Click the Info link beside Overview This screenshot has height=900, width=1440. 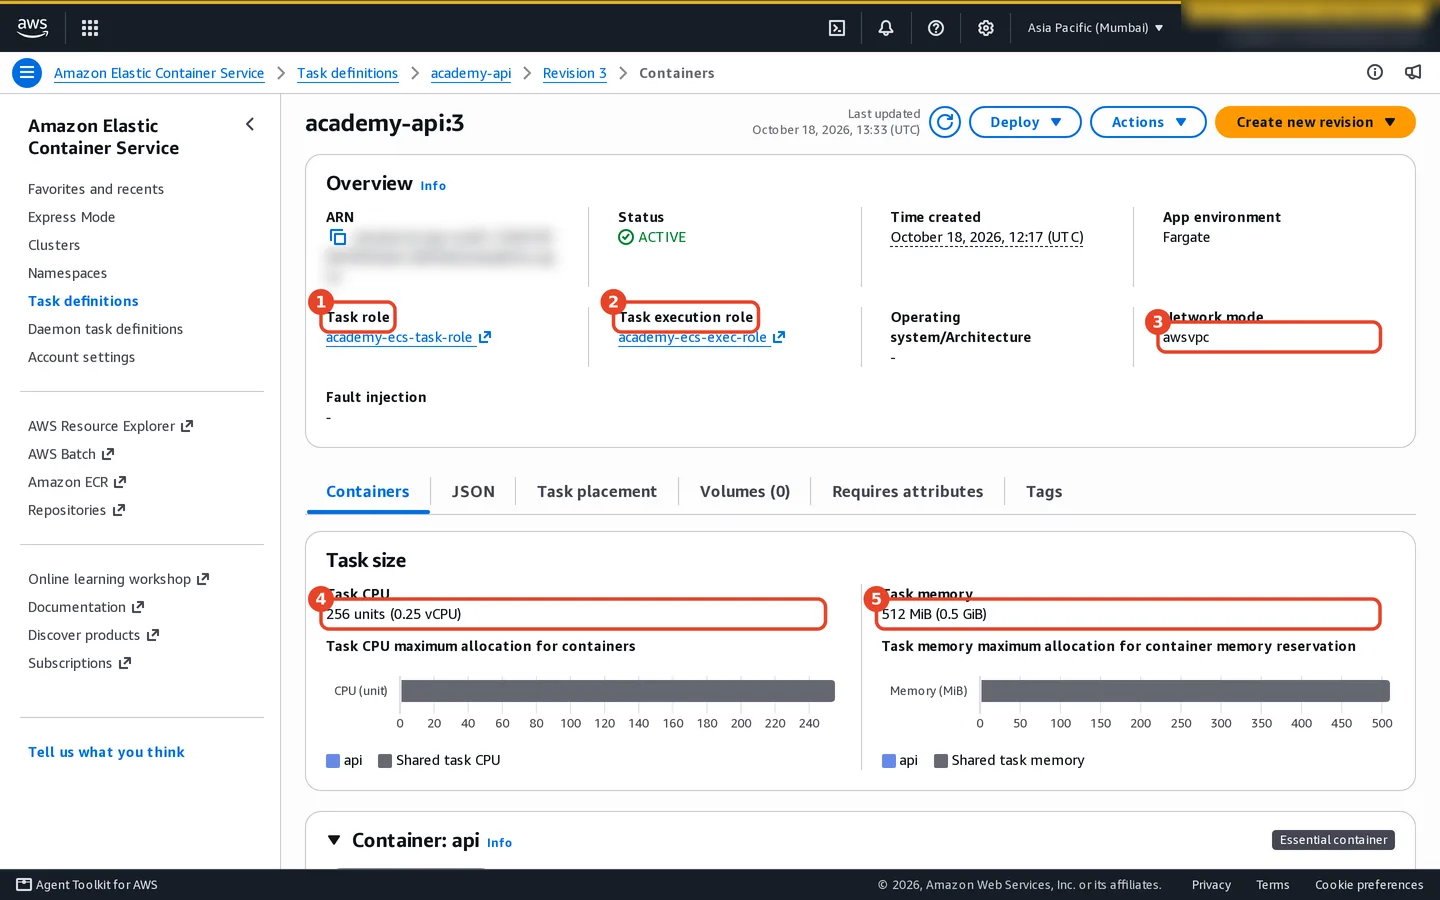pos(433,186)
